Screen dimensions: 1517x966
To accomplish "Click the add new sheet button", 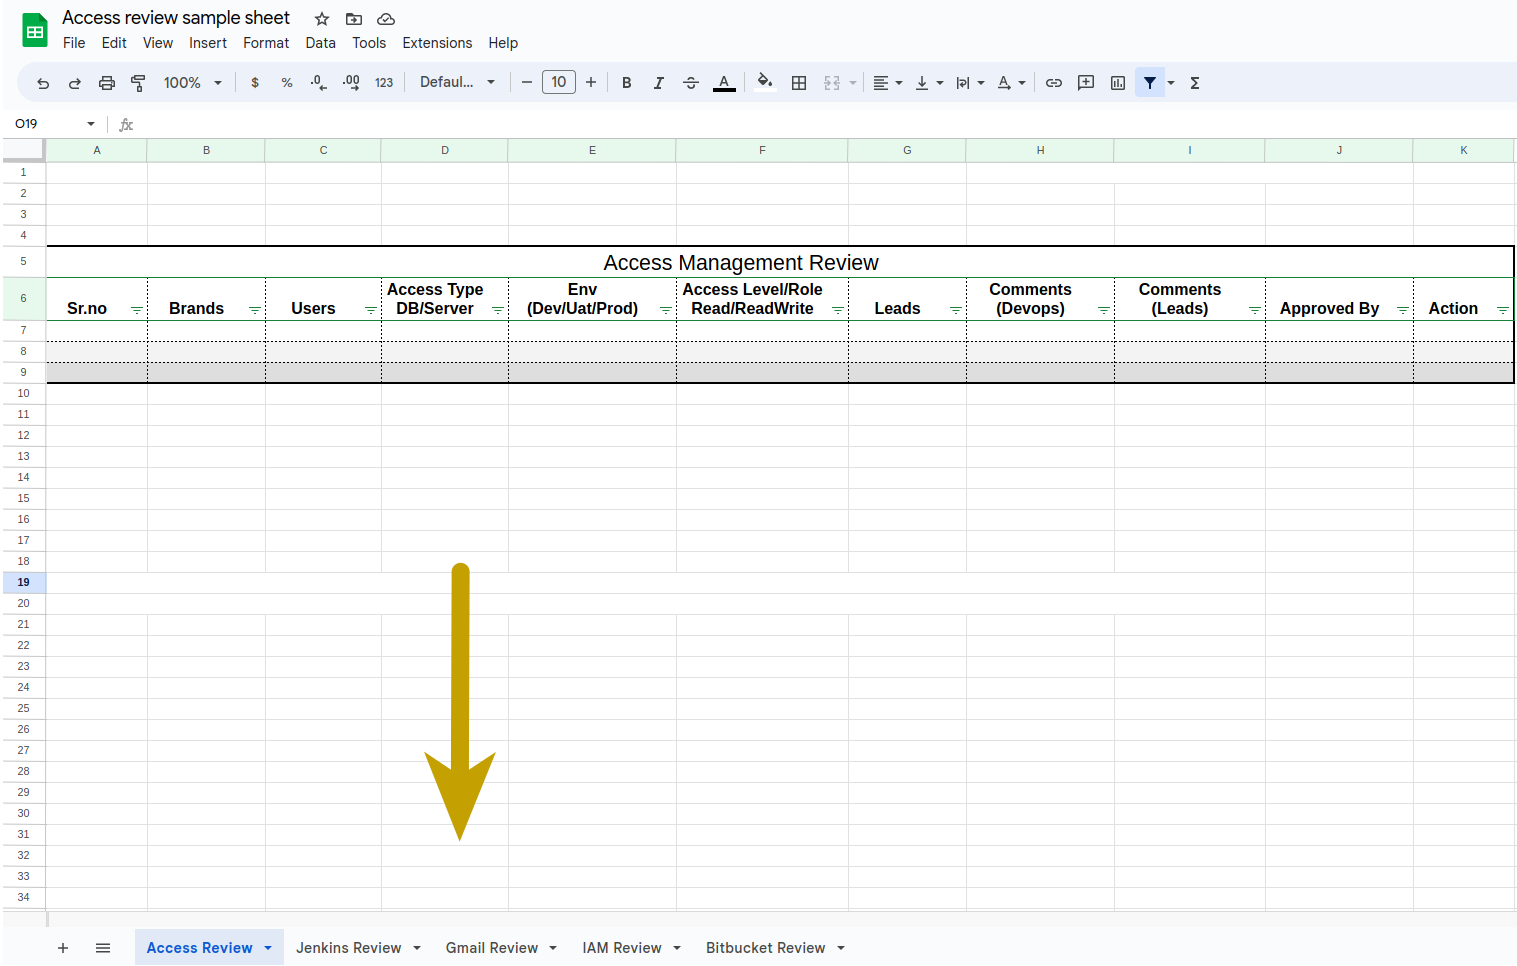I will 63,948.
